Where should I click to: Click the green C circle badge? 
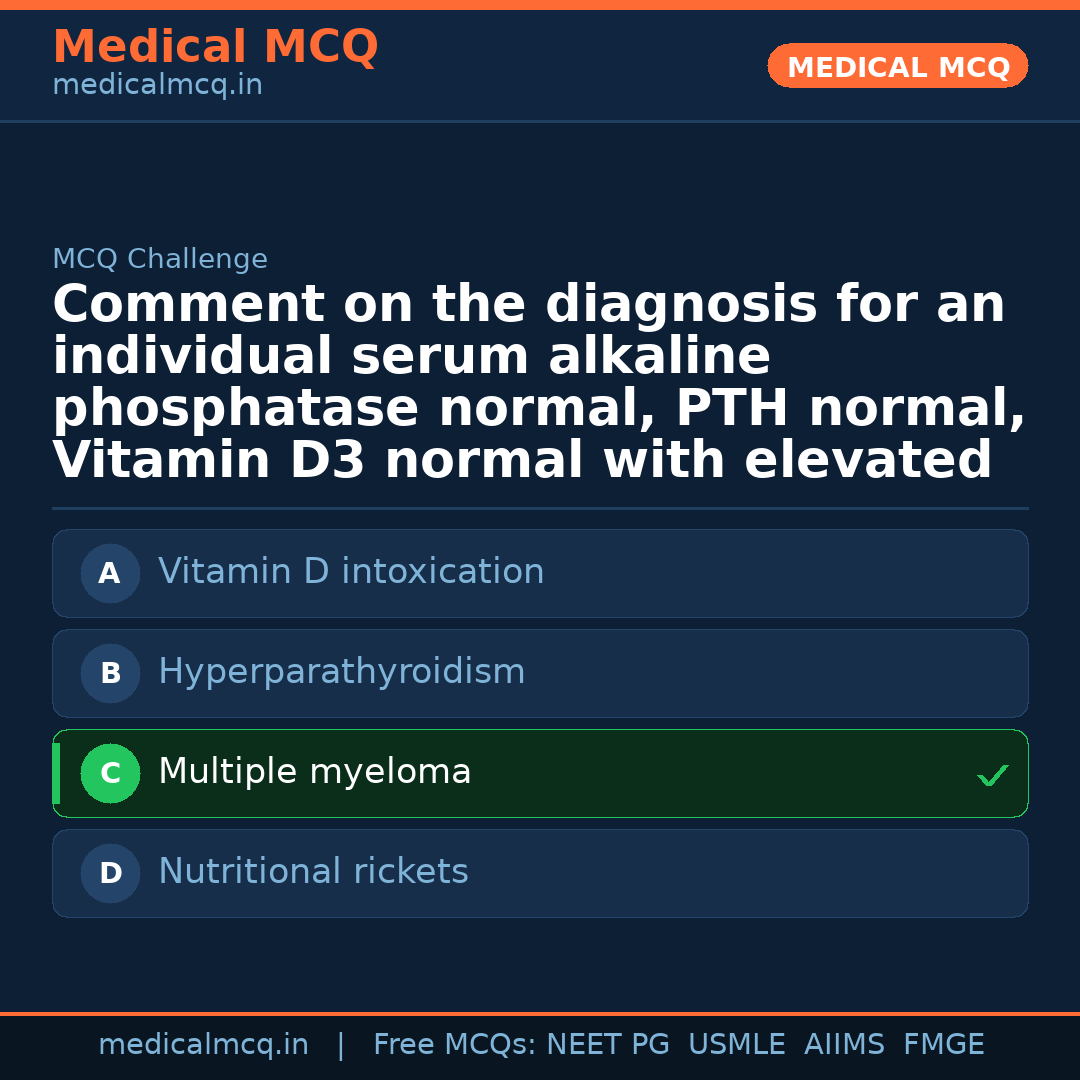coord(110,773)
